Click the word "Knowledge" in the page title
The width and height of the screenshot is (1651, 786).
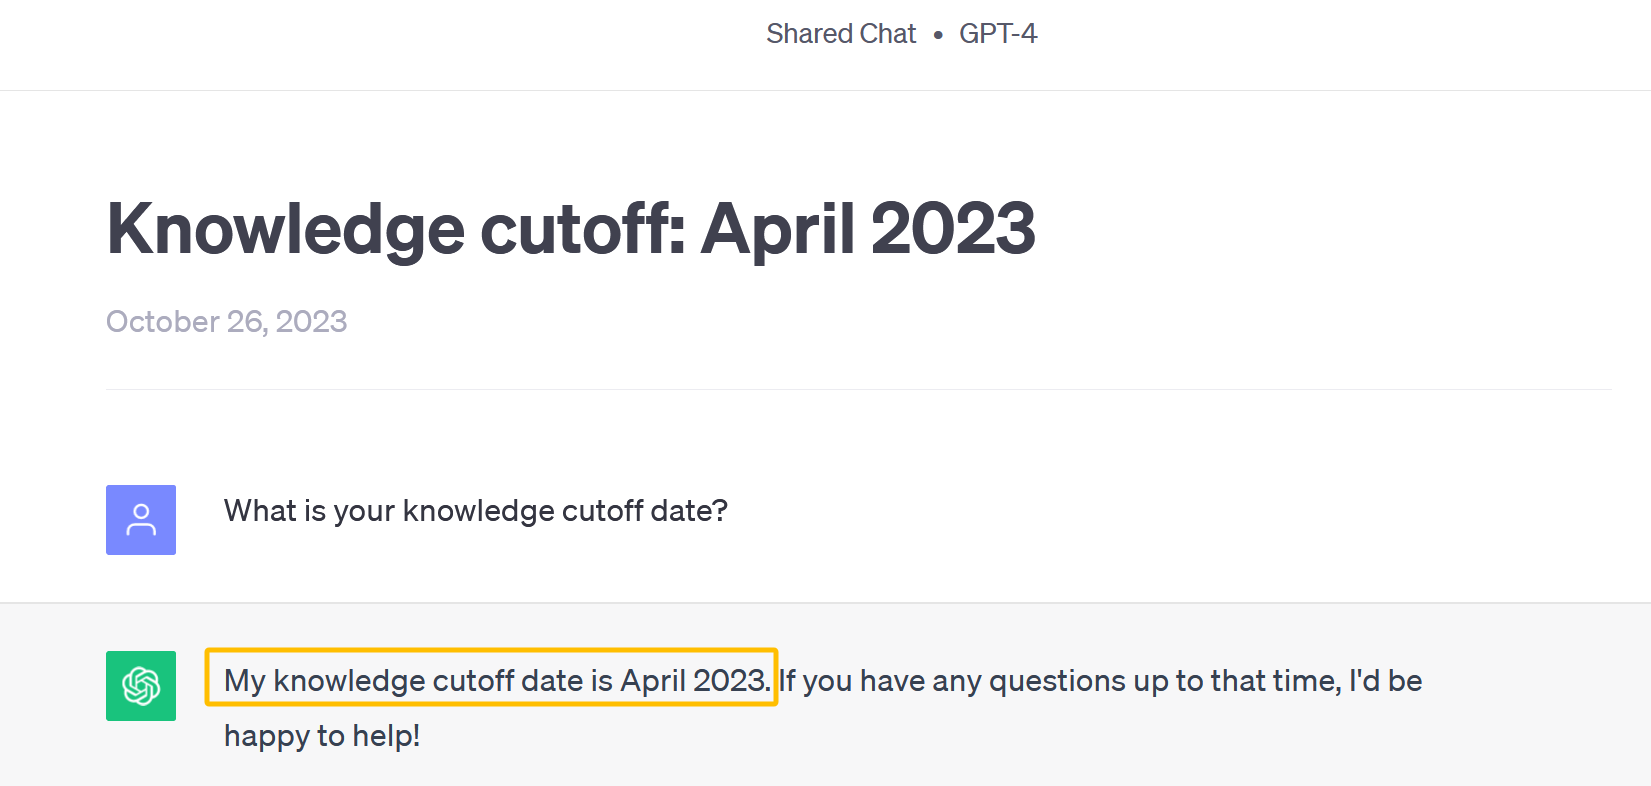tap(286, 229)
